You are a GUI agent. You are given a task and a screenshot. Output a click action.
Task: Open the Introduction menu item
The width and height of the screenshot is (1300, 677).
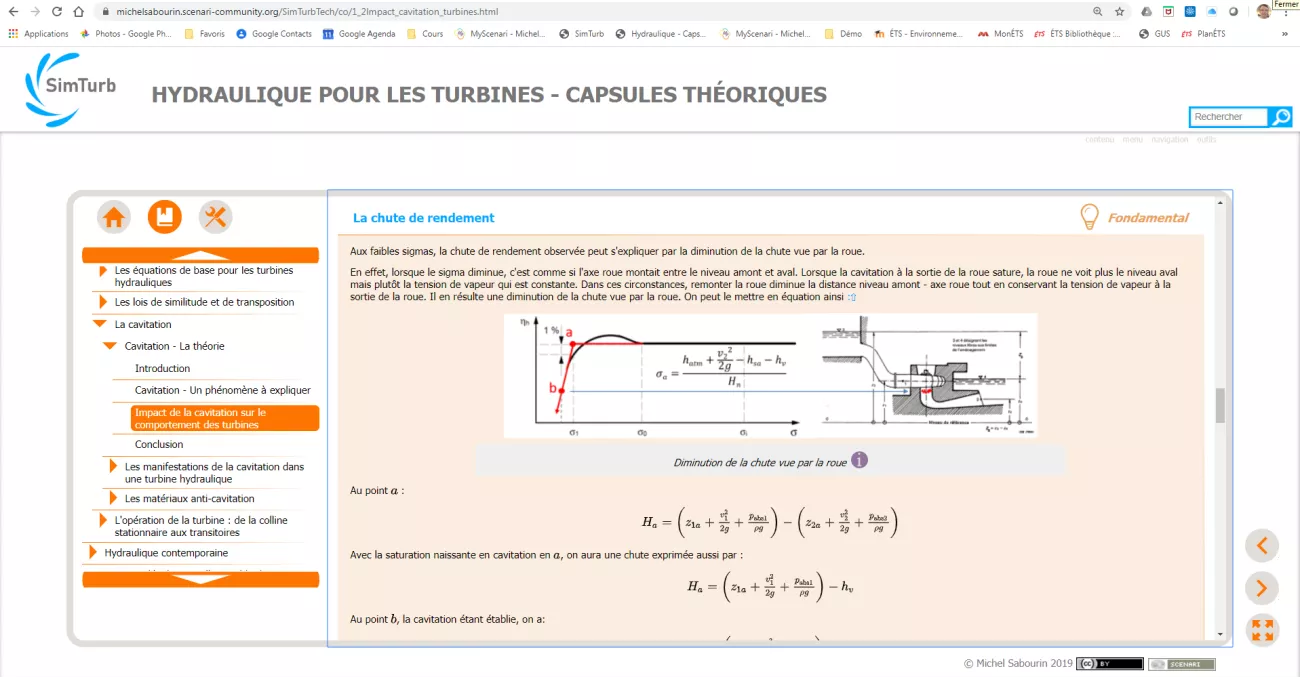(162, 368)
